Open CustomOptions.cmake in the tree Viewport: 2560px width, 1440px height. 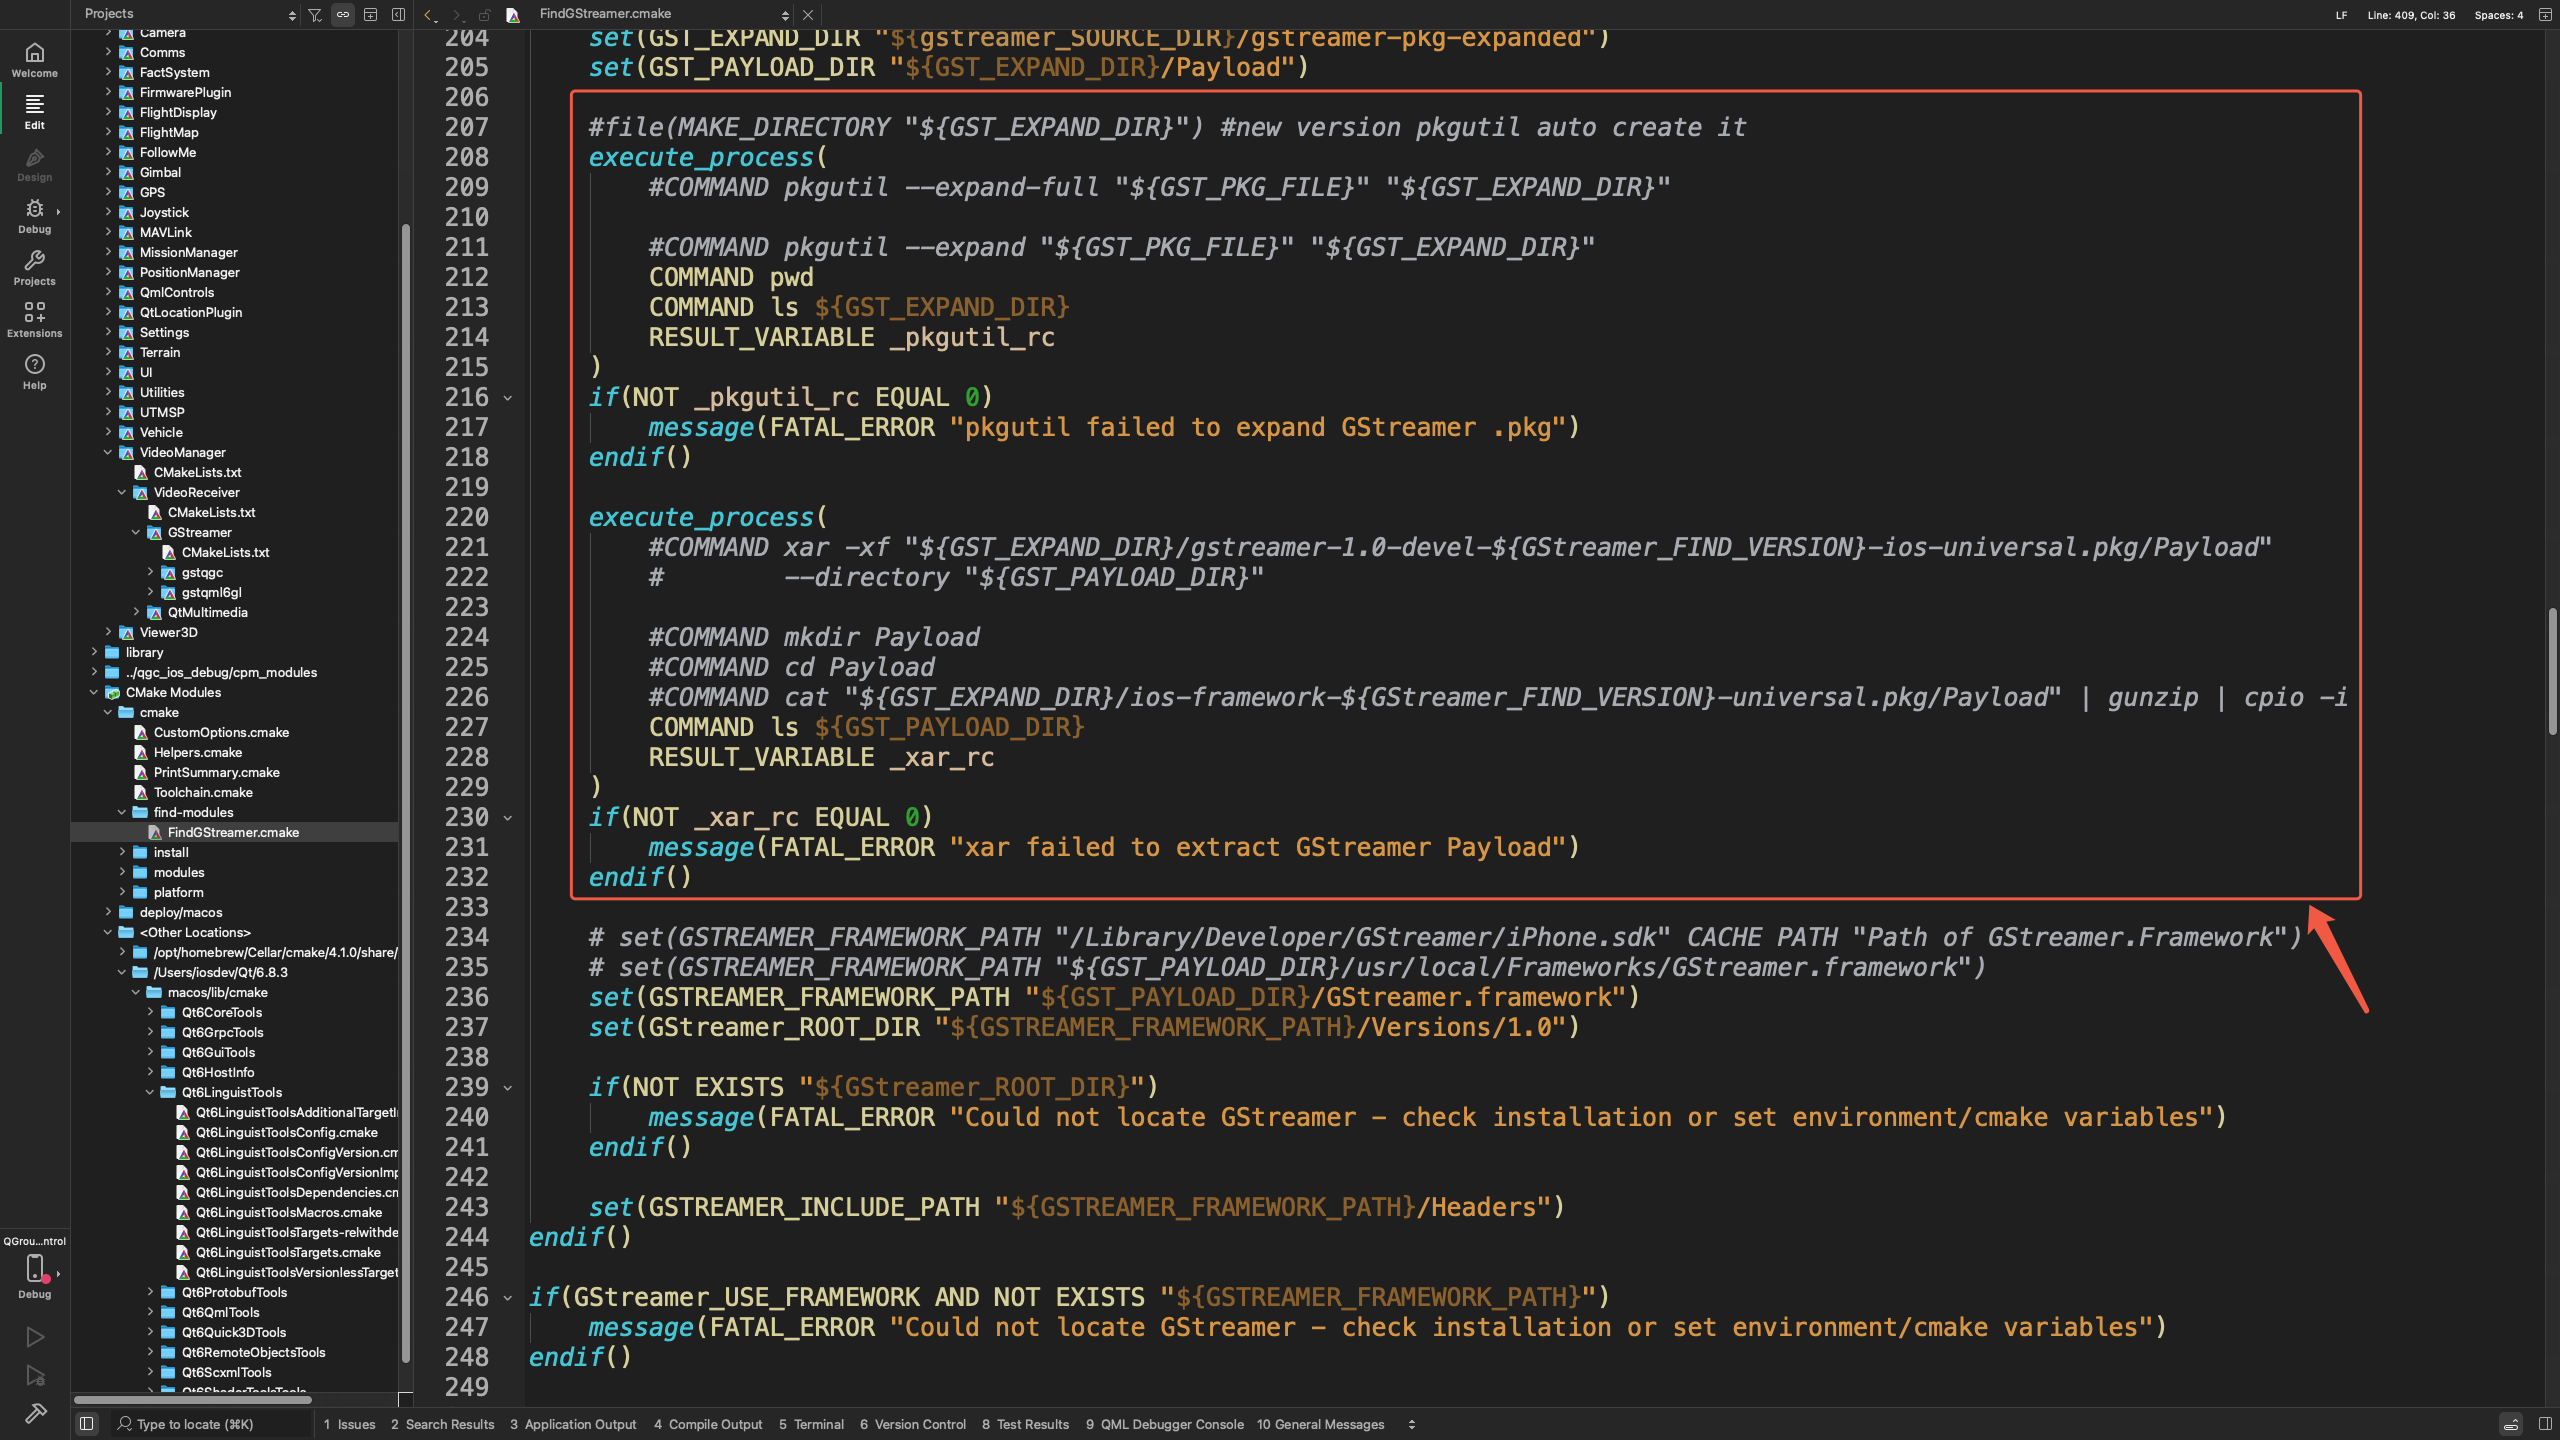point(221,732)
